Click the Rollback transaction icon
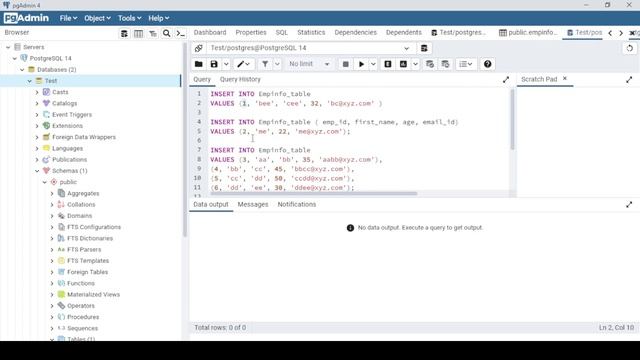The image size is (640, 360). pyautogui.click(x=445, y=64)
